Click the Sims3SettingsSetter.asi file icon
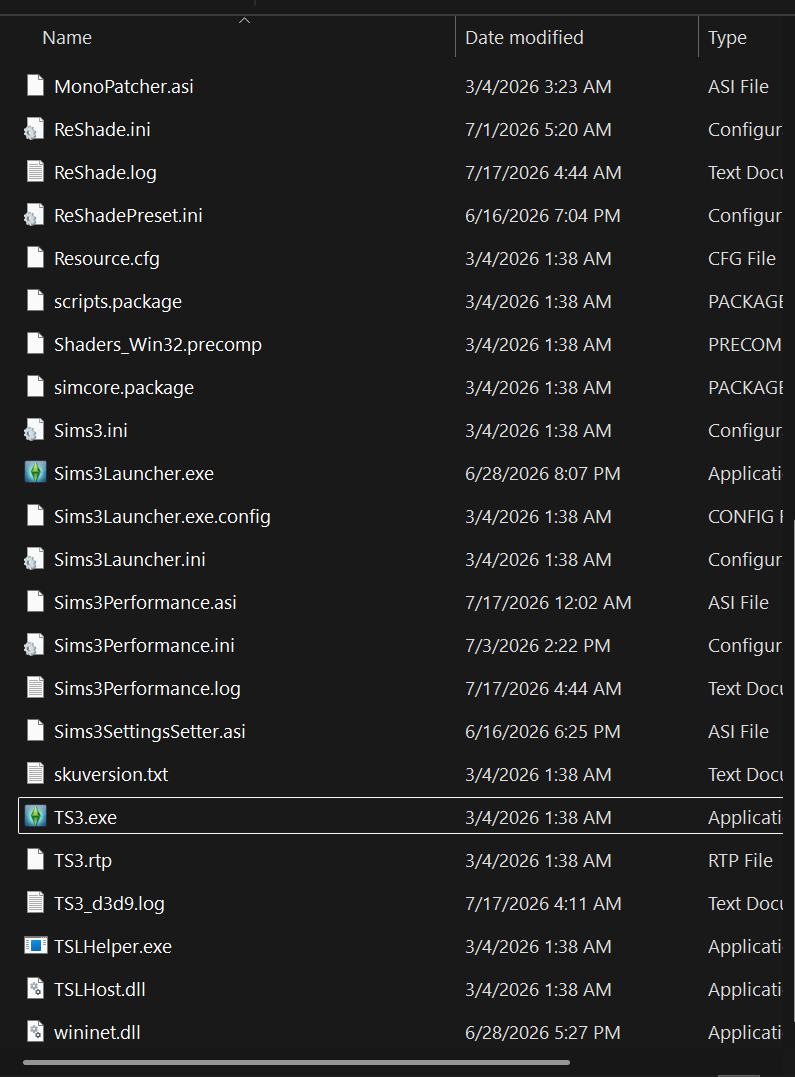795x1077 pixels. 35,731
